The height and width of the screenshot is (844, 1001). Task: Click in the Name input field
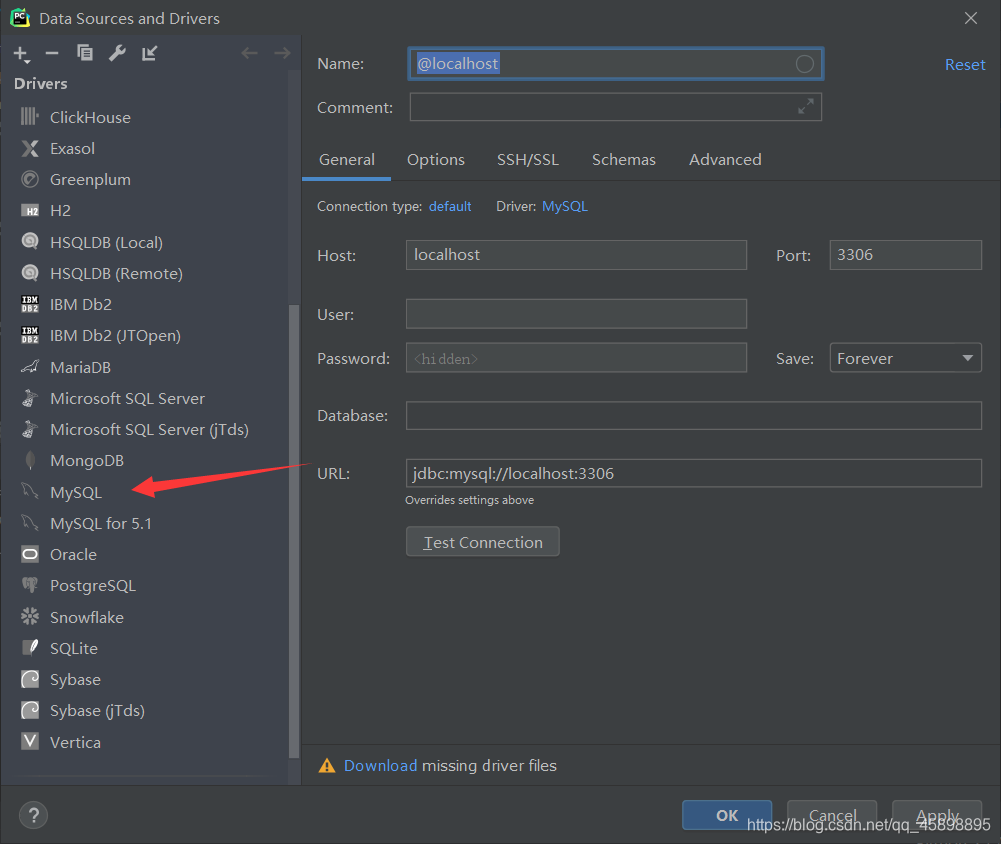click(x=615, y=64)
